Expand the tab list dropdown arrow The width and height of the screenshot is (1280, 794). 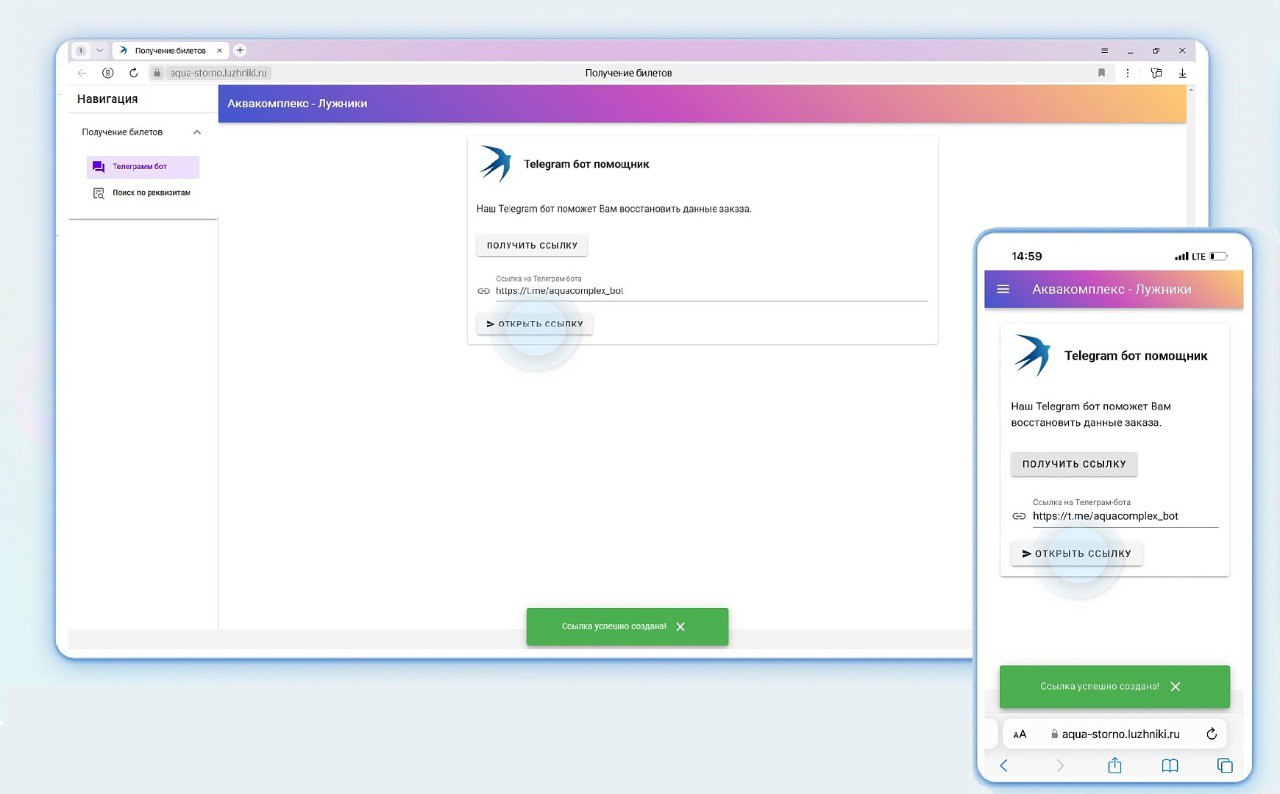point(99,50)
